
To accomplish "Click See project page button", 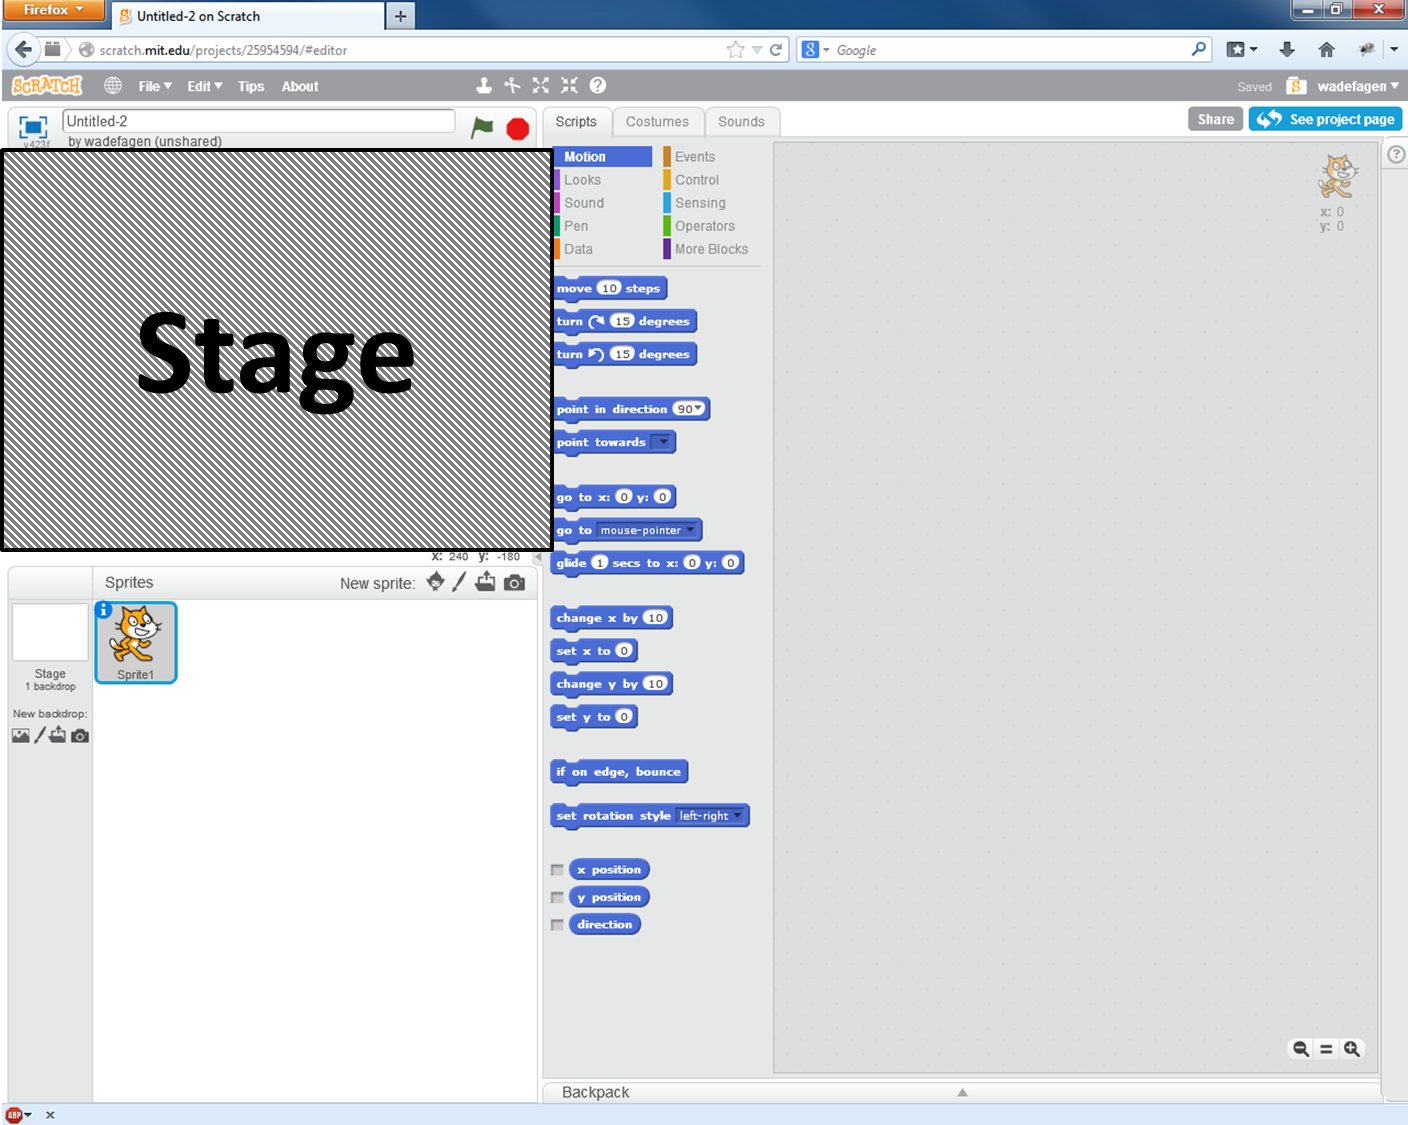I will tap(1325, 119).
